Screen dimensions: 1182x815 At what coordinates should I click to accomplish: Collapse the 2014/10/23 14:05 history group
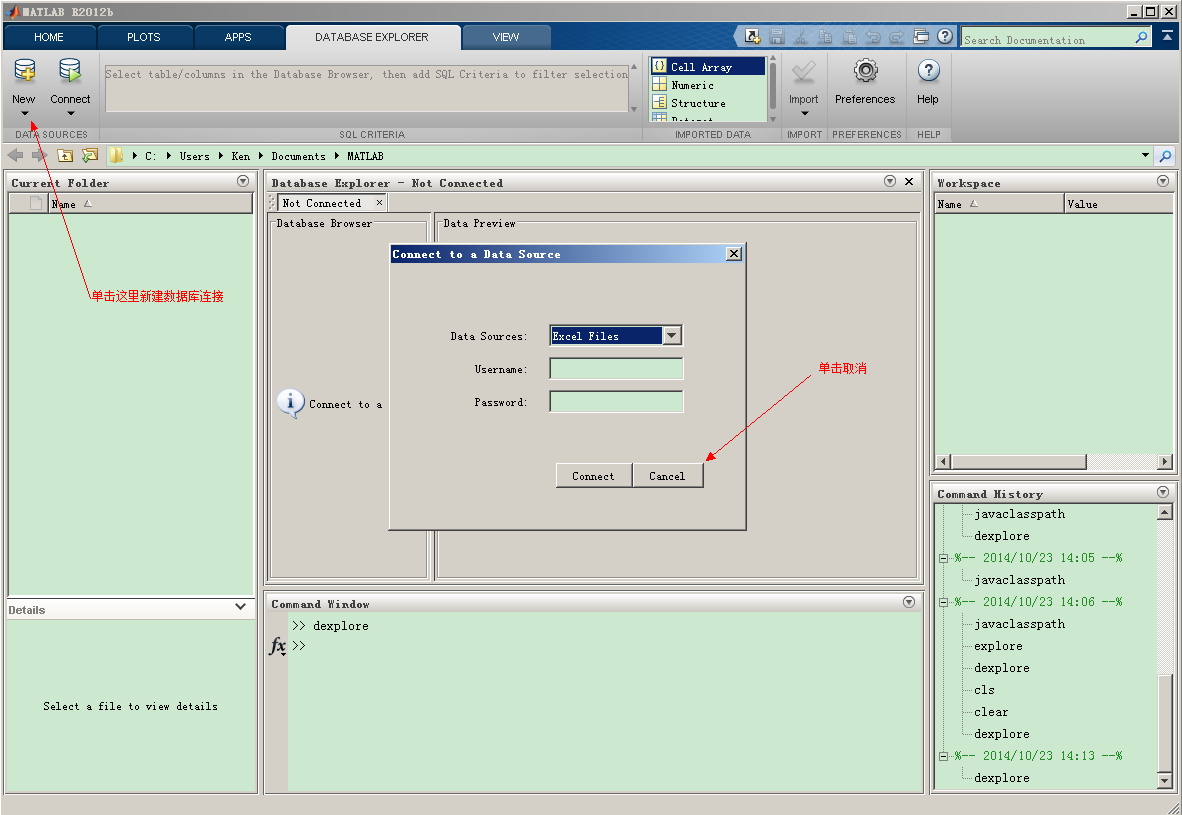click(x=943, y=559)
